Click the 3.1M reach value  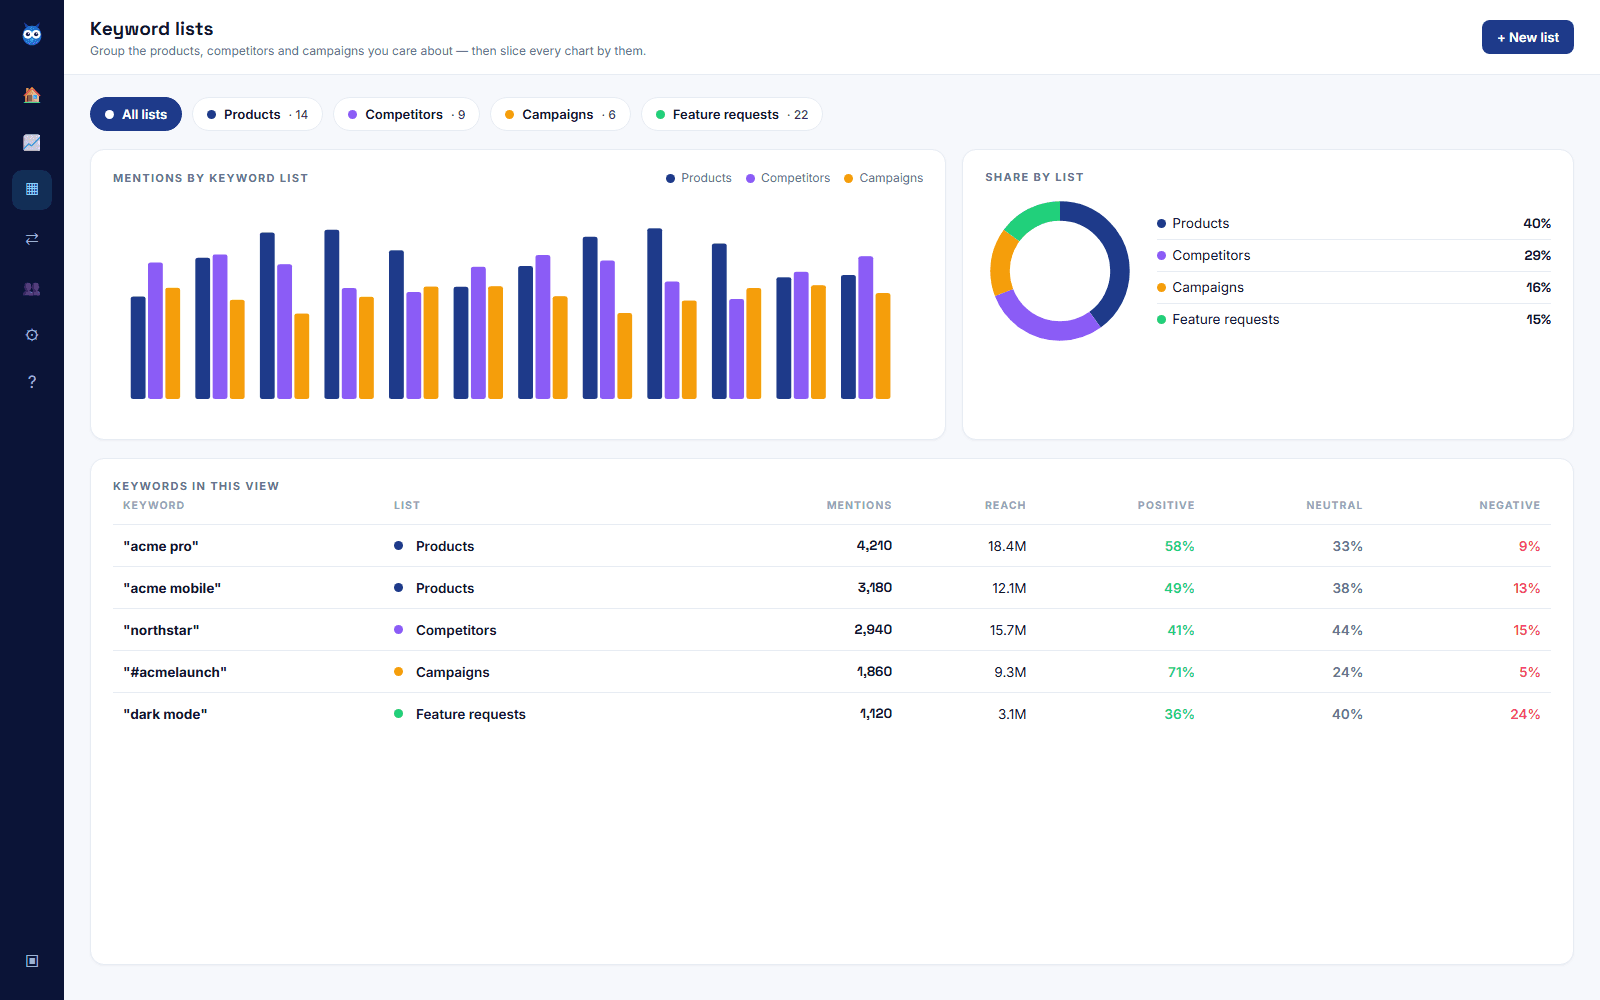coord(1012,714)
